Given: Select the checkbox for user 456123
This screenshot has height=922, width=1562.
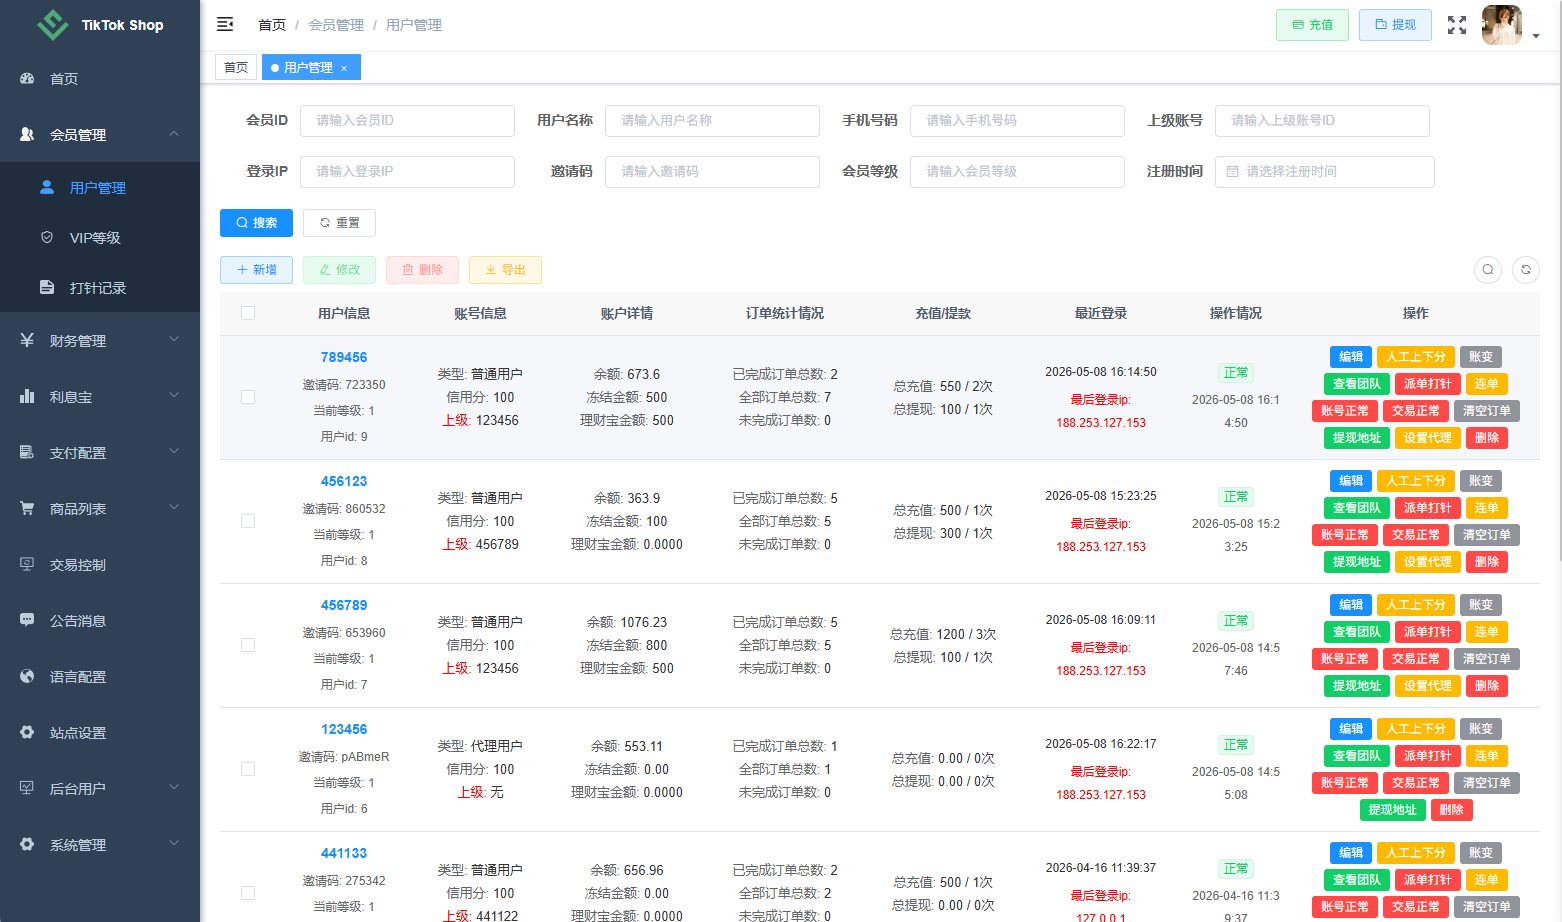Looking at the screenshot, I should click(x=248, y=521).
